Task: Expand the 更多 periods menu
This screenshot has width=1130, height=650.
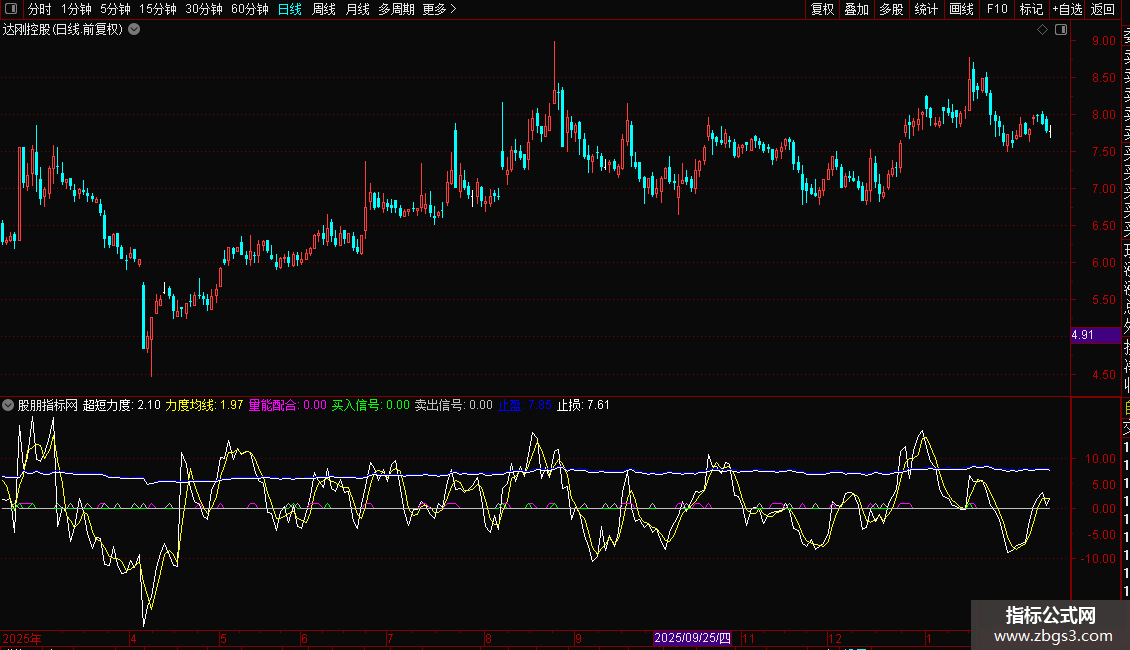Action: pyautogui.click(x=440, y=9)
